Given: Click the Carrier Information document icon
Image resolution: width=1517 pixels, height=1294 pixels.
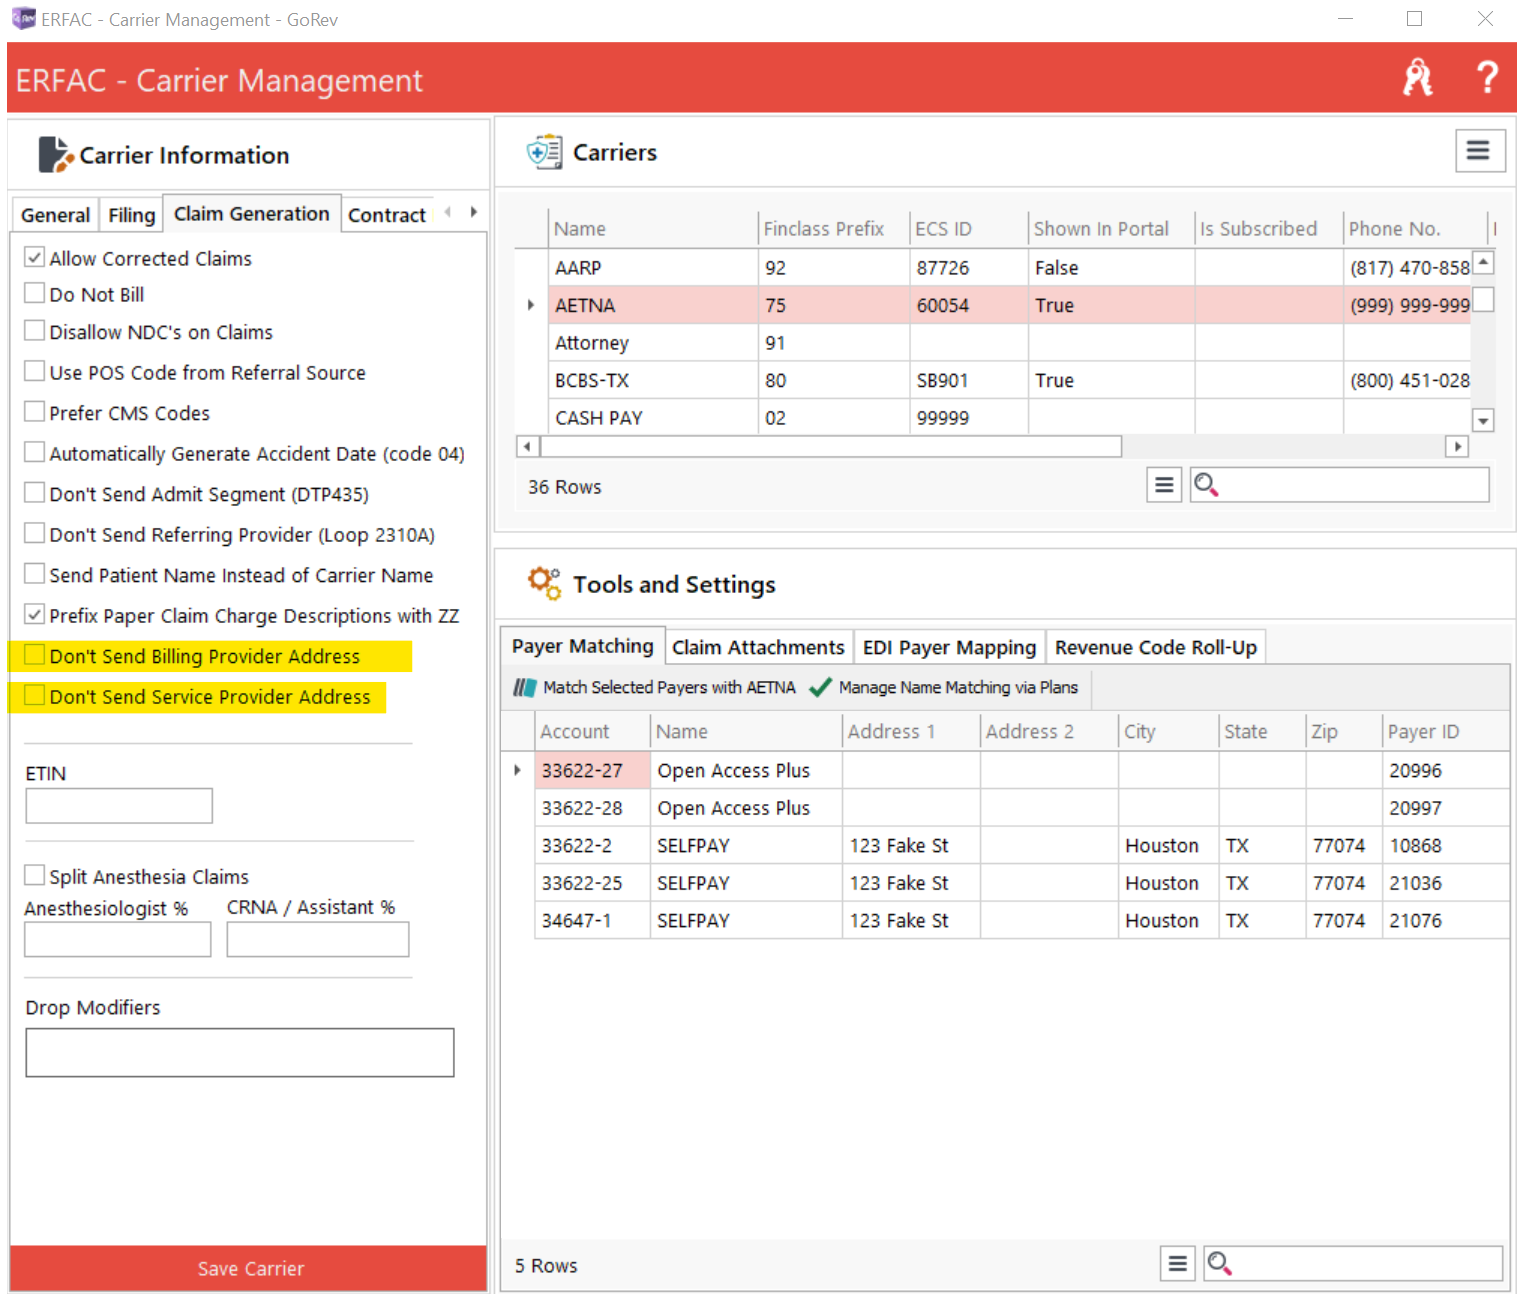Looking at the screenshot, I should pos(55,155).
